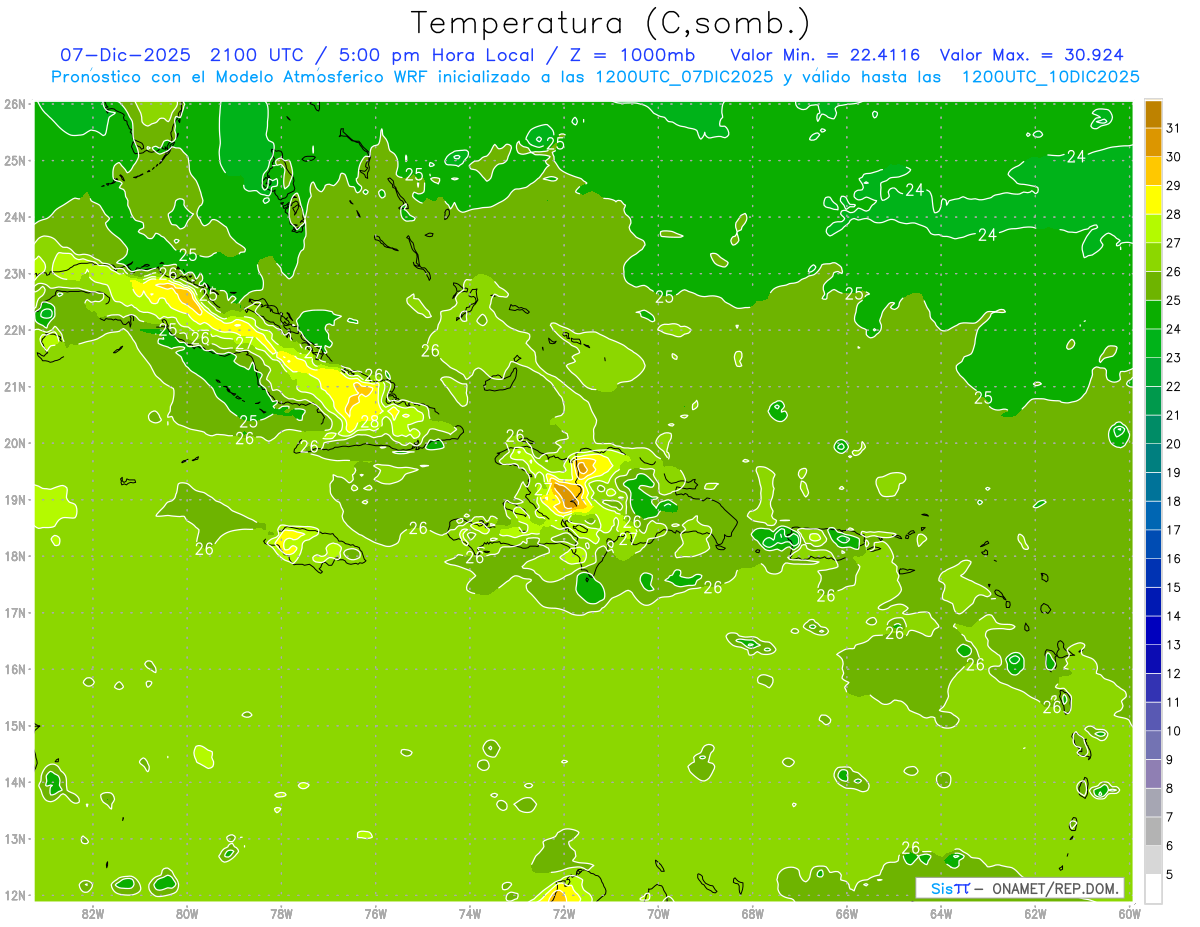The height and width of the screenshot is (927, 1200).
Task: Click the legend value '27'
Action: click(x=1173, y=243)
